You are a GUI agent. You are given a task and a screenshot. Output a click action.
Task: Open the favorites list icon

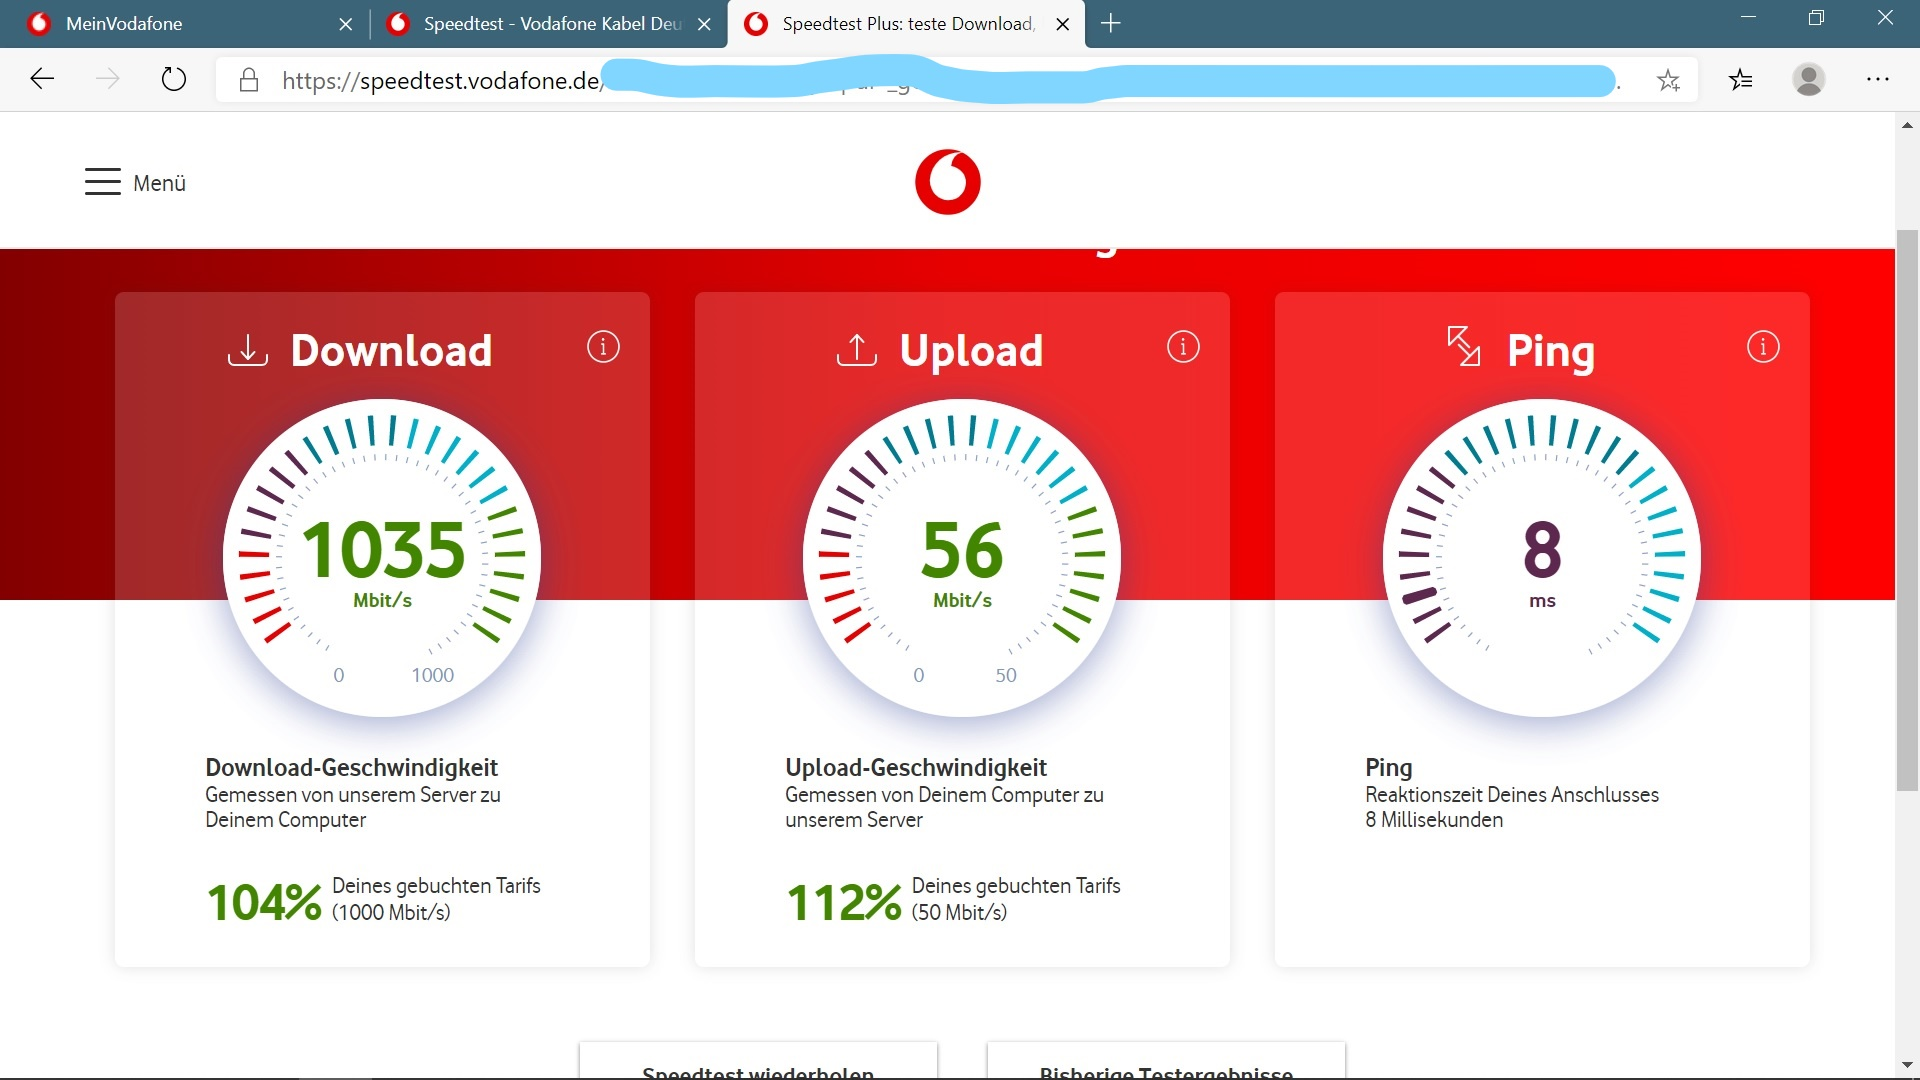[x=1741, y=80]
